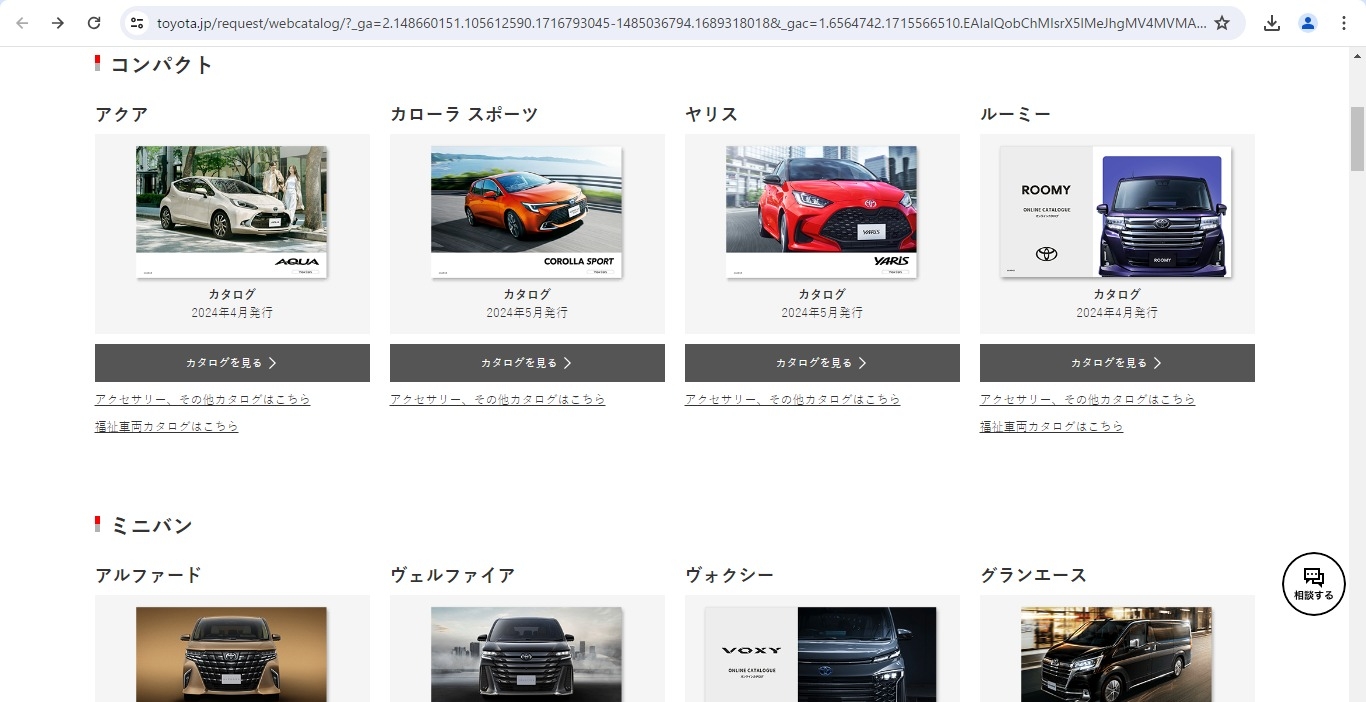Screen dimensions: 1366x702
Task: View the ルーミー catalog button
Action: click(1117, 363)
